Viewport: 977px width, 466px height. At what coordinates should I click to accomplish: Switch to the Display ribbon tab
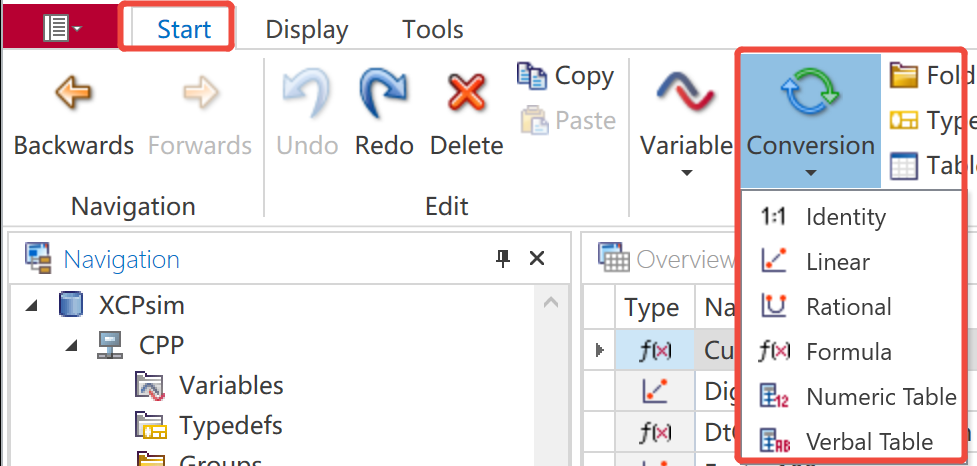coord(306,29)
